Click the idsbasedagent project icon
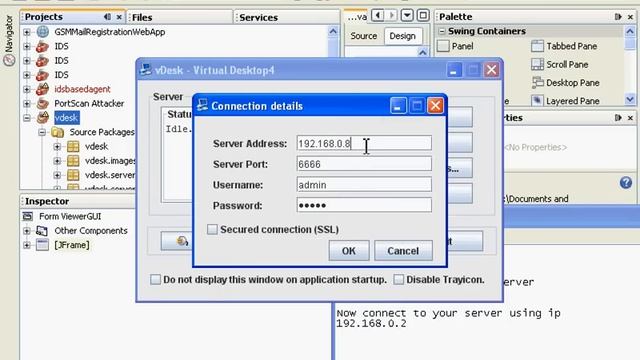This screenshot has height=360, width=640. coord(42,89)
